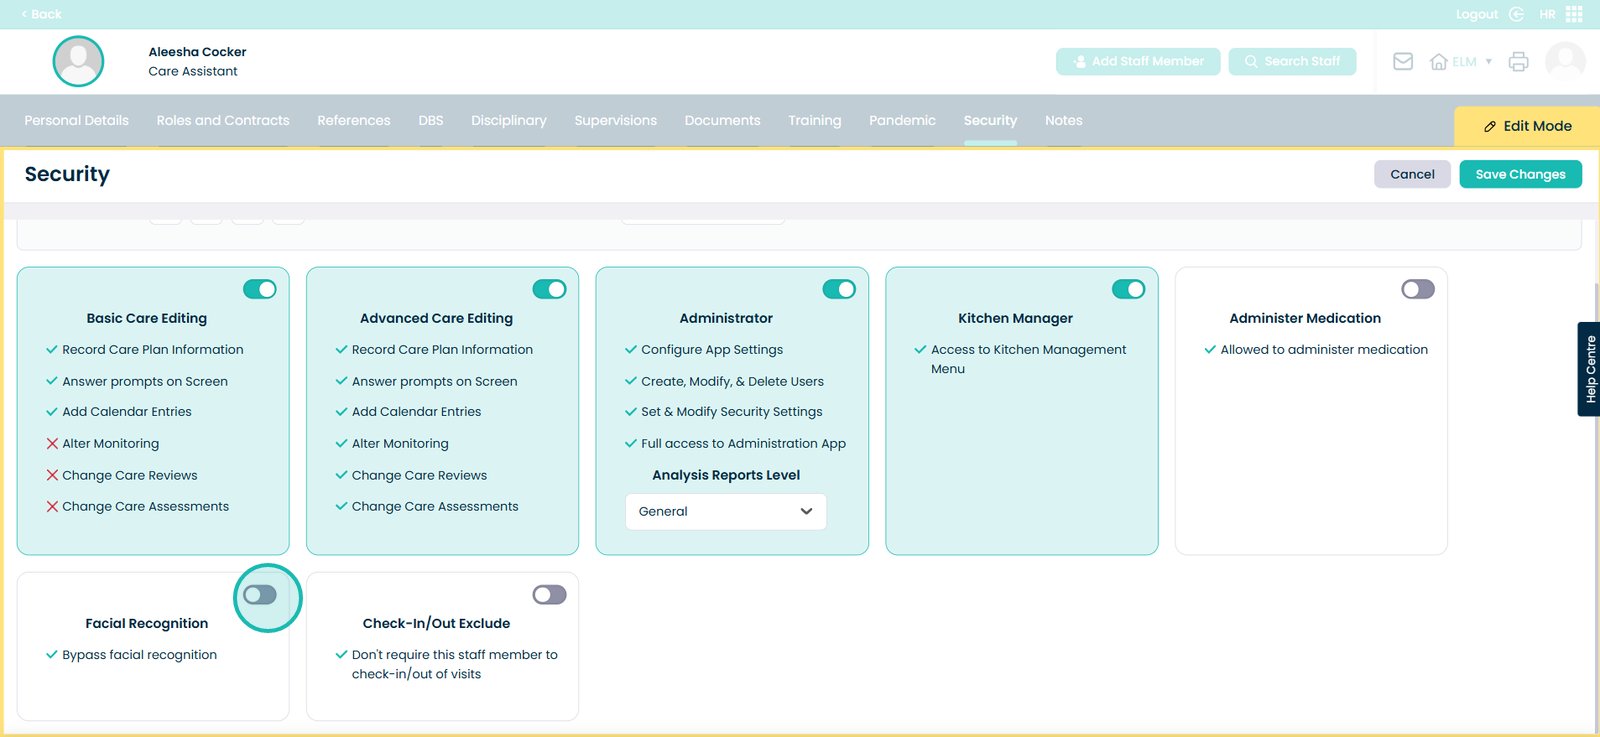Enable the Administer Medication toggle

pos(1418,289)
